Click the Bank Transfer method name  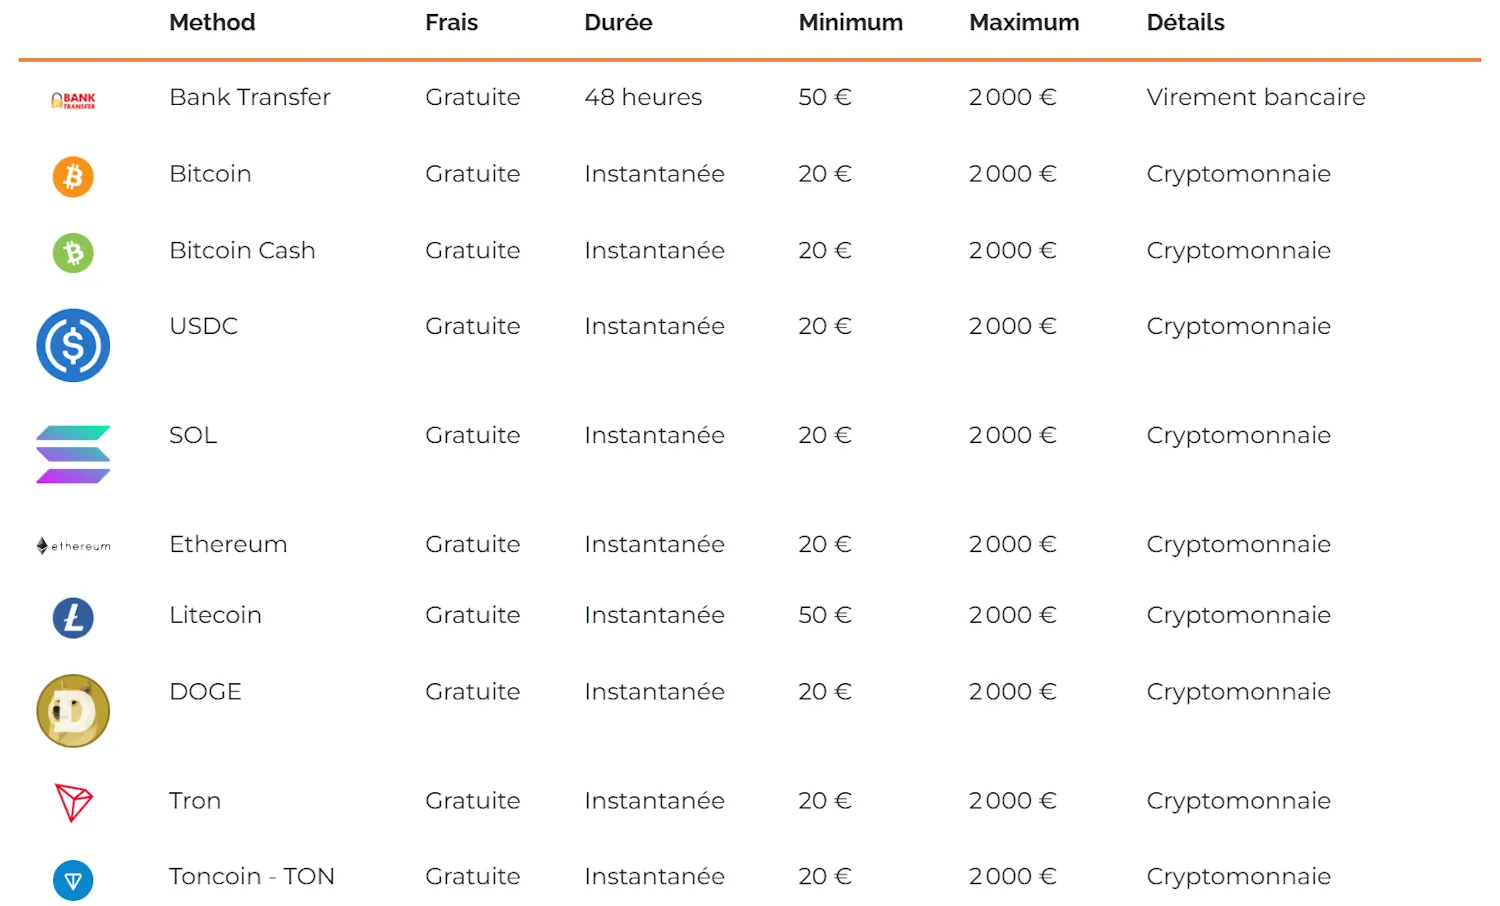250,97
